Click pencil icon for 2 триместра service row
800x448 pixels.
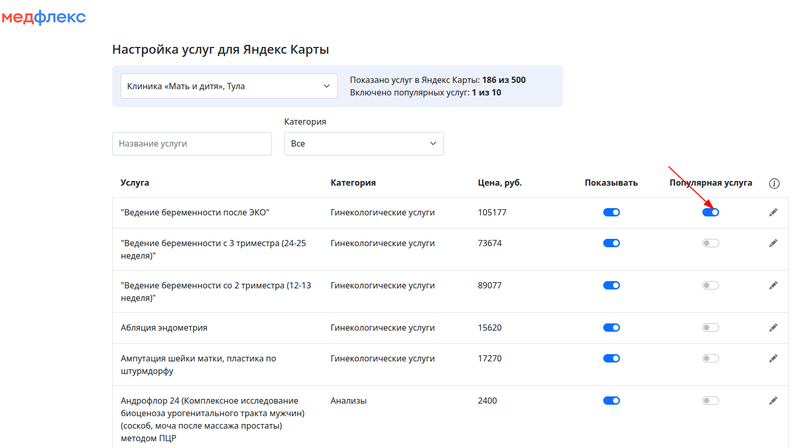point(773,285)
